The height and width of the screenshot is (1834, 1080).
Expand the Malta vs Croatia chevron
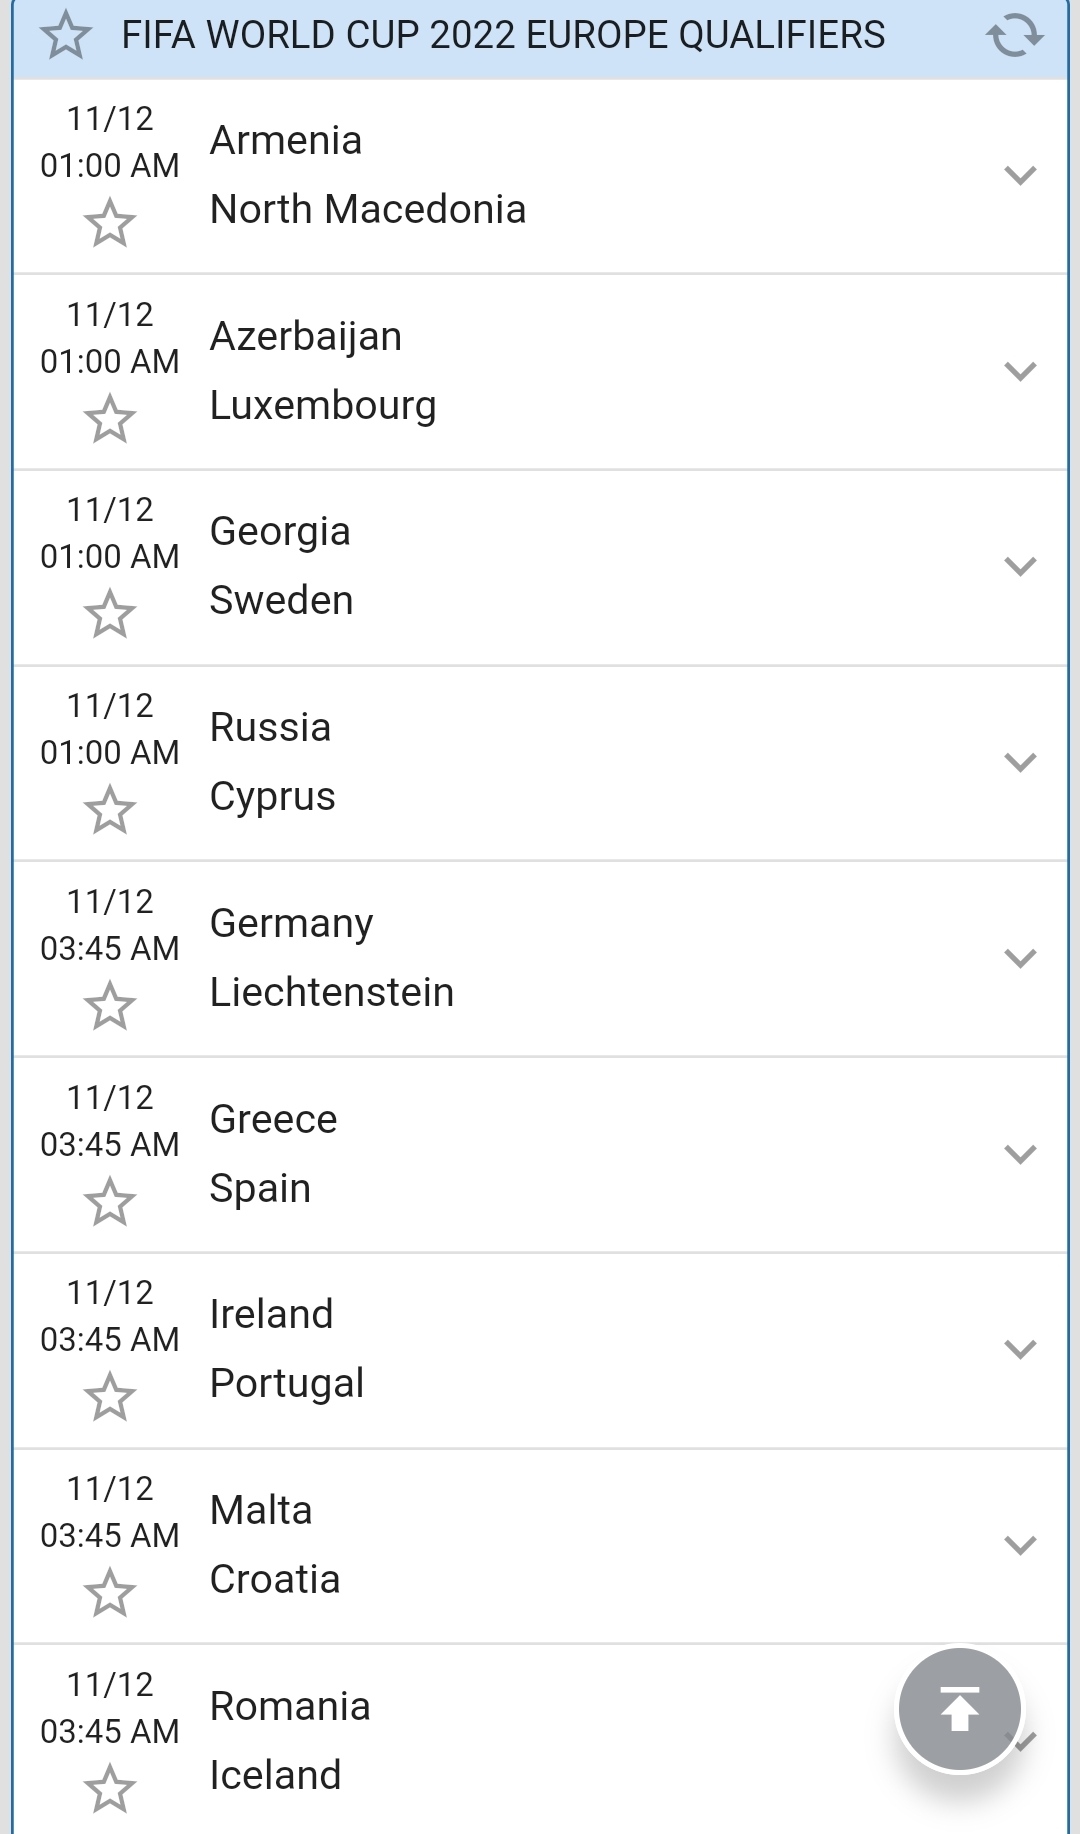(x=1019, y=1546)
